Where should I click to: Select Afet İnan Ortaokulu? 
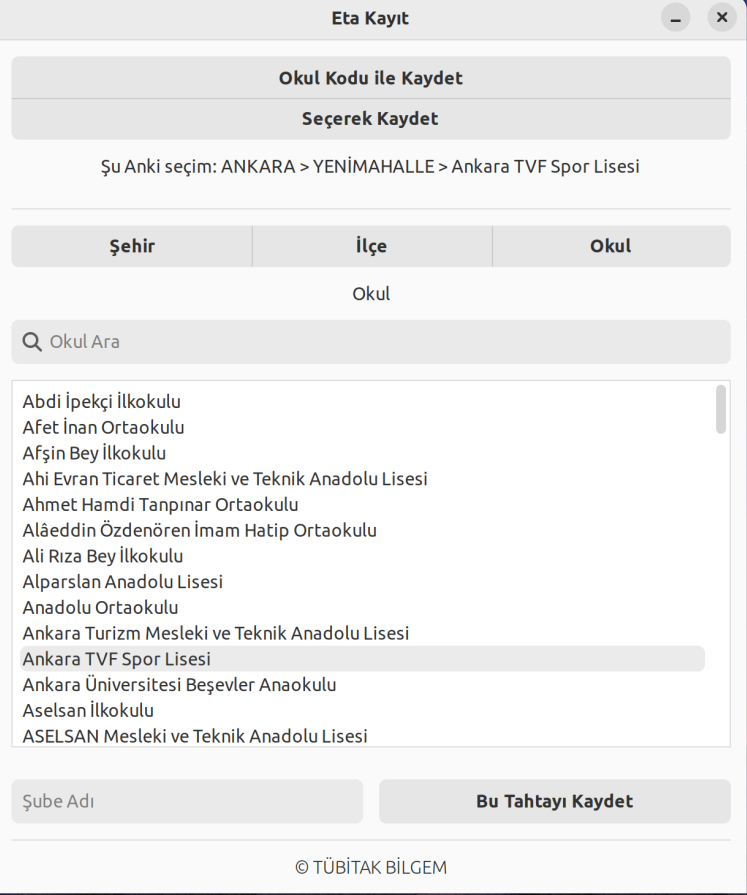tap(104, 428)
